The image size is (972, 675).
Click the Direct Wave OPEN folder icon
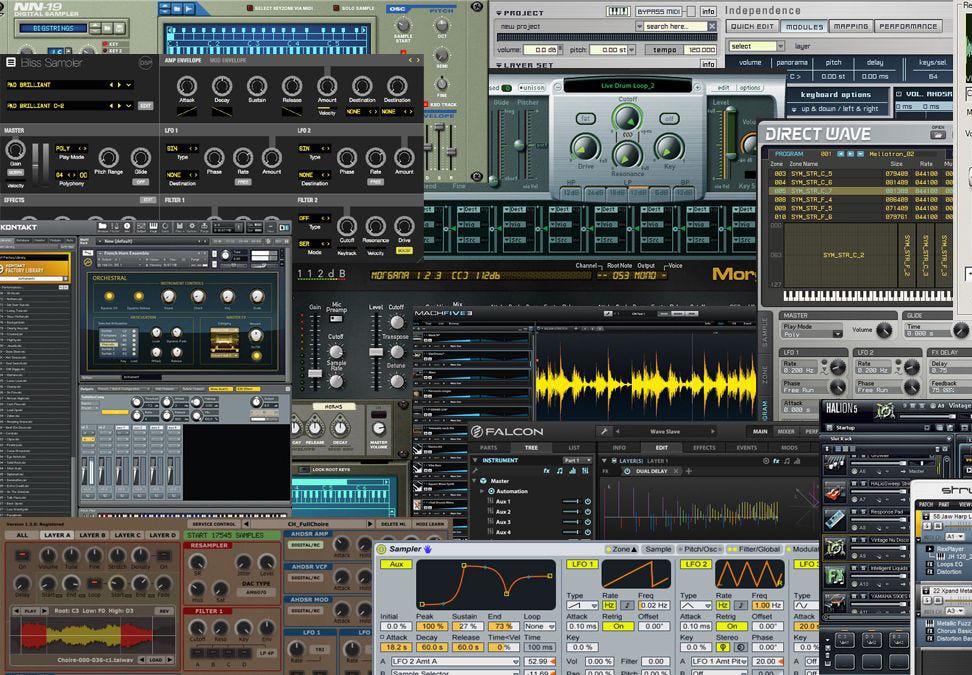coord(938,135)
